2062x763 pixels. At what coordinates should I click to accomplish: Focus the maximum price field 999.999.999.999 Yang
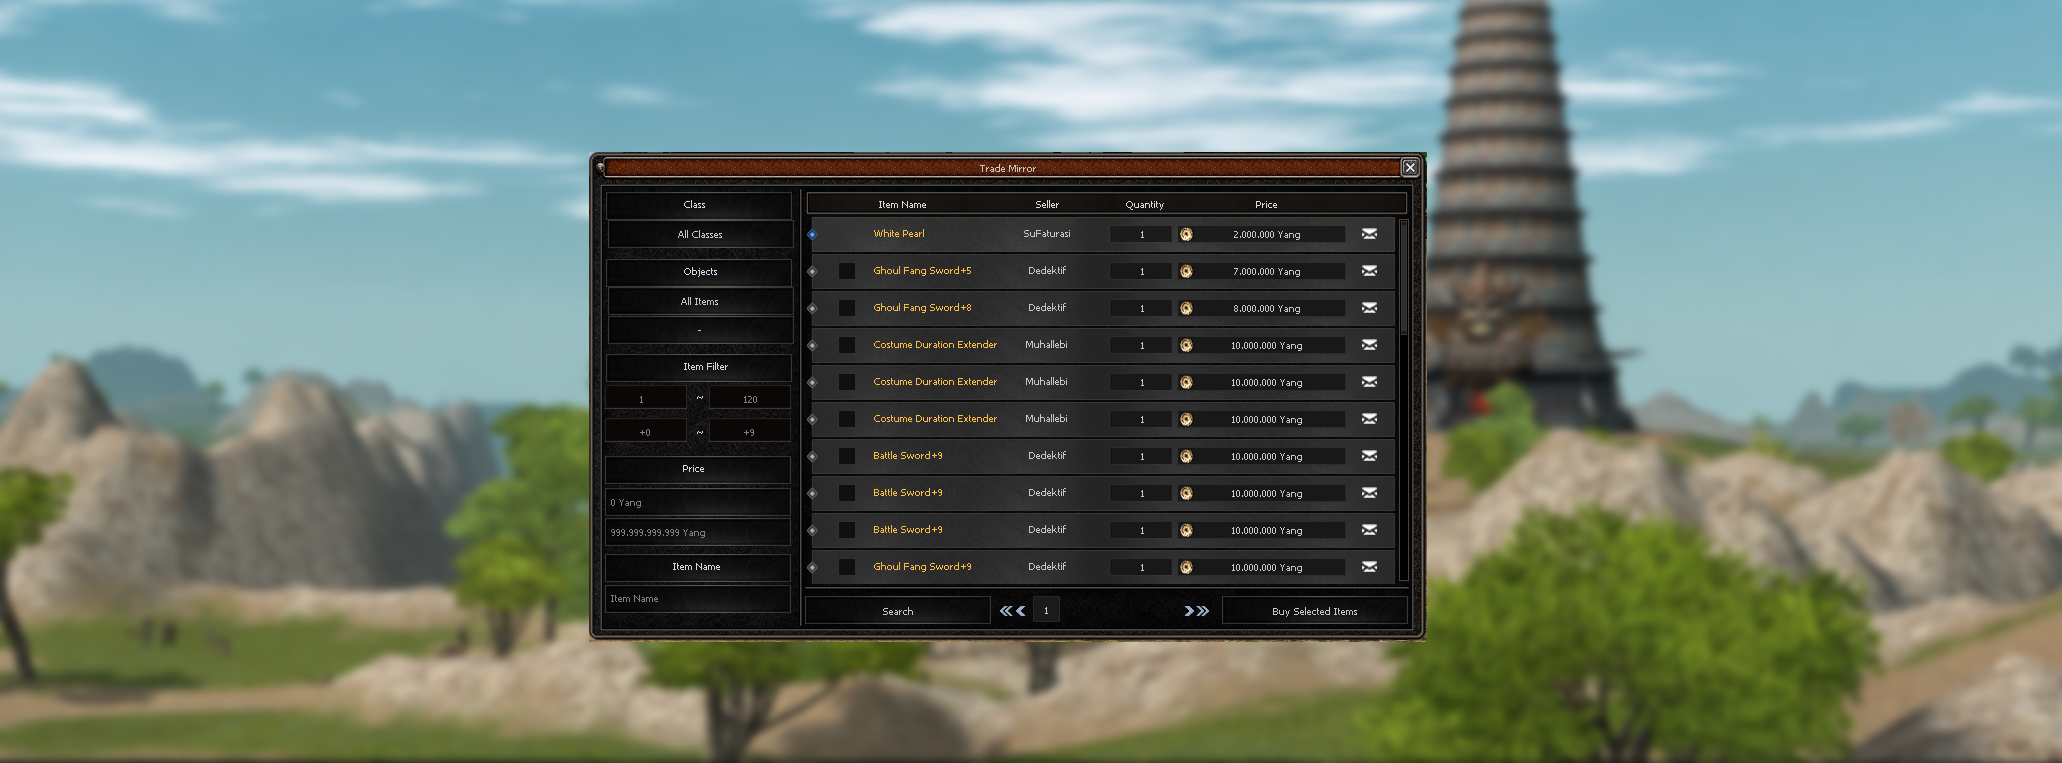coord(697,532)
